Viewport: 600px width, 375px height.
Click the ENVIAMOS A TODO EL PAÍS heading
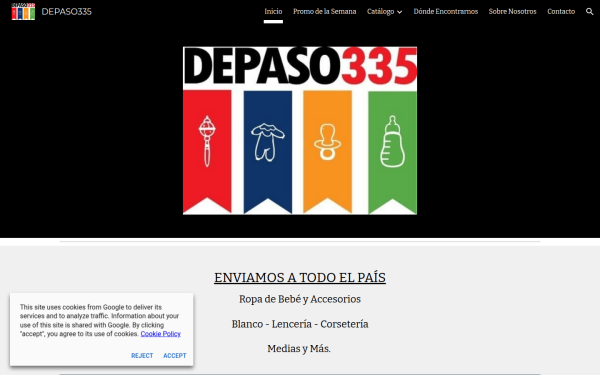[300, 277]
